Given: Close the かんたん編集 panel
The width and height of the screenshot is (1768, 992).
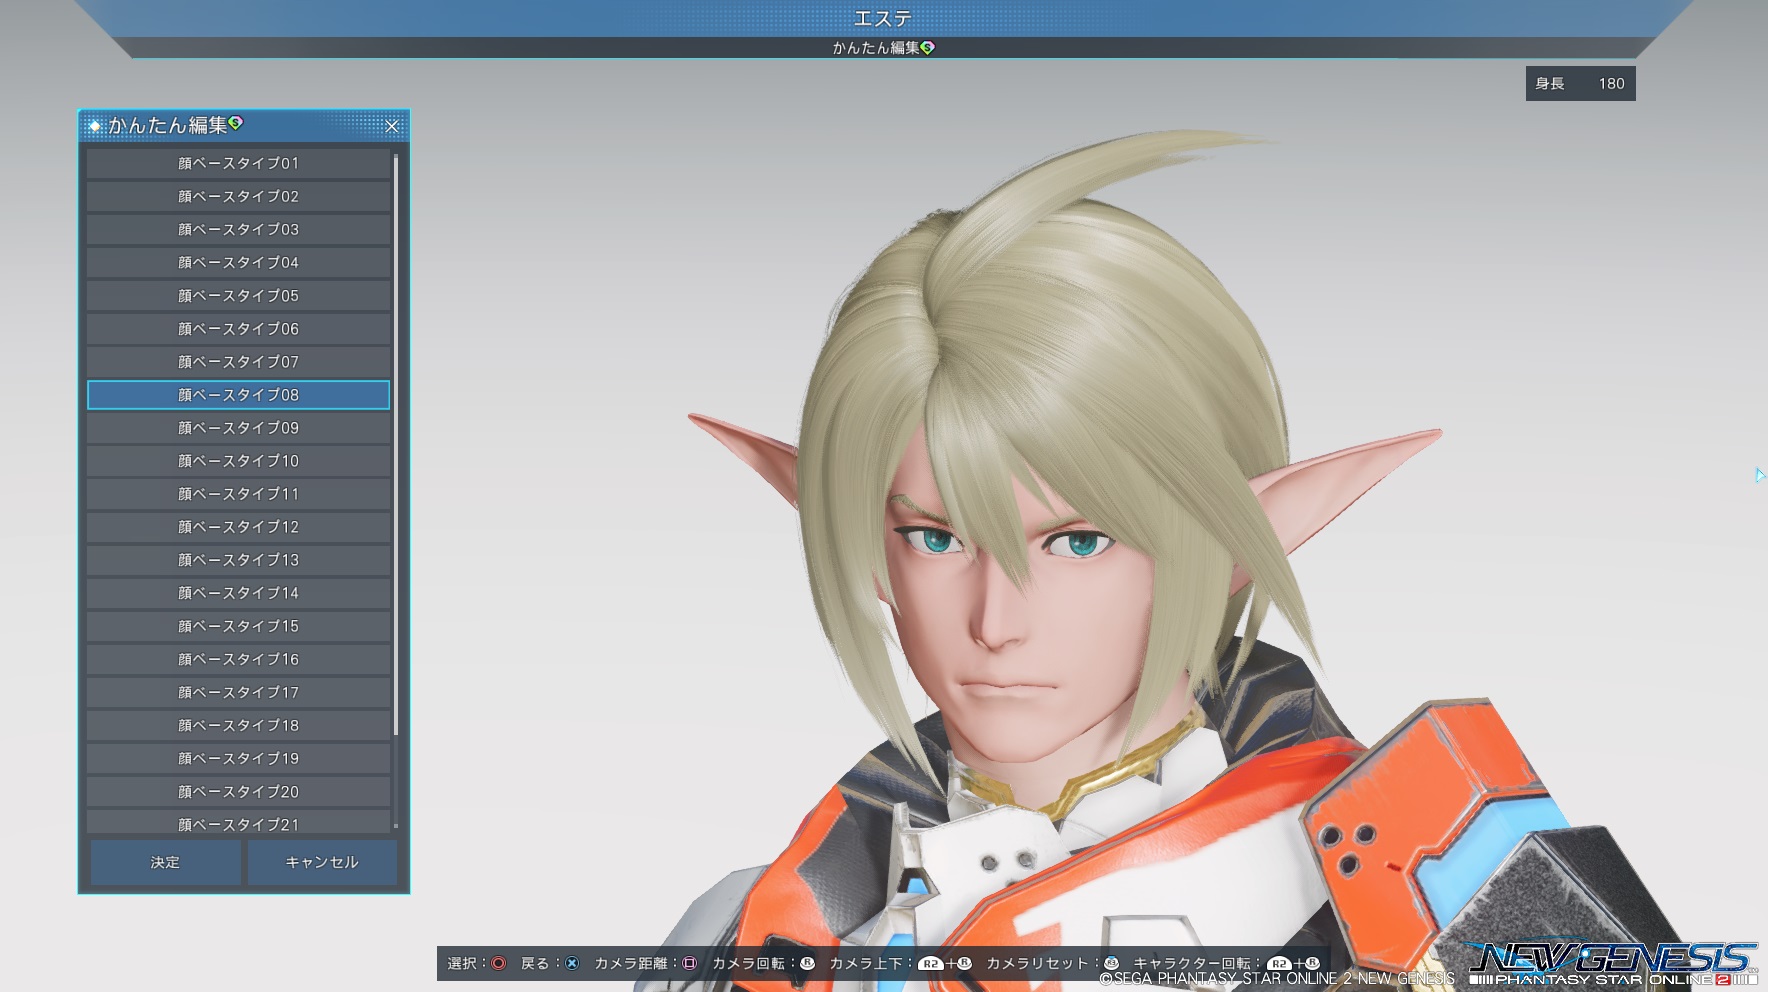Looking at the screenshot, I should tap(392, 126).
